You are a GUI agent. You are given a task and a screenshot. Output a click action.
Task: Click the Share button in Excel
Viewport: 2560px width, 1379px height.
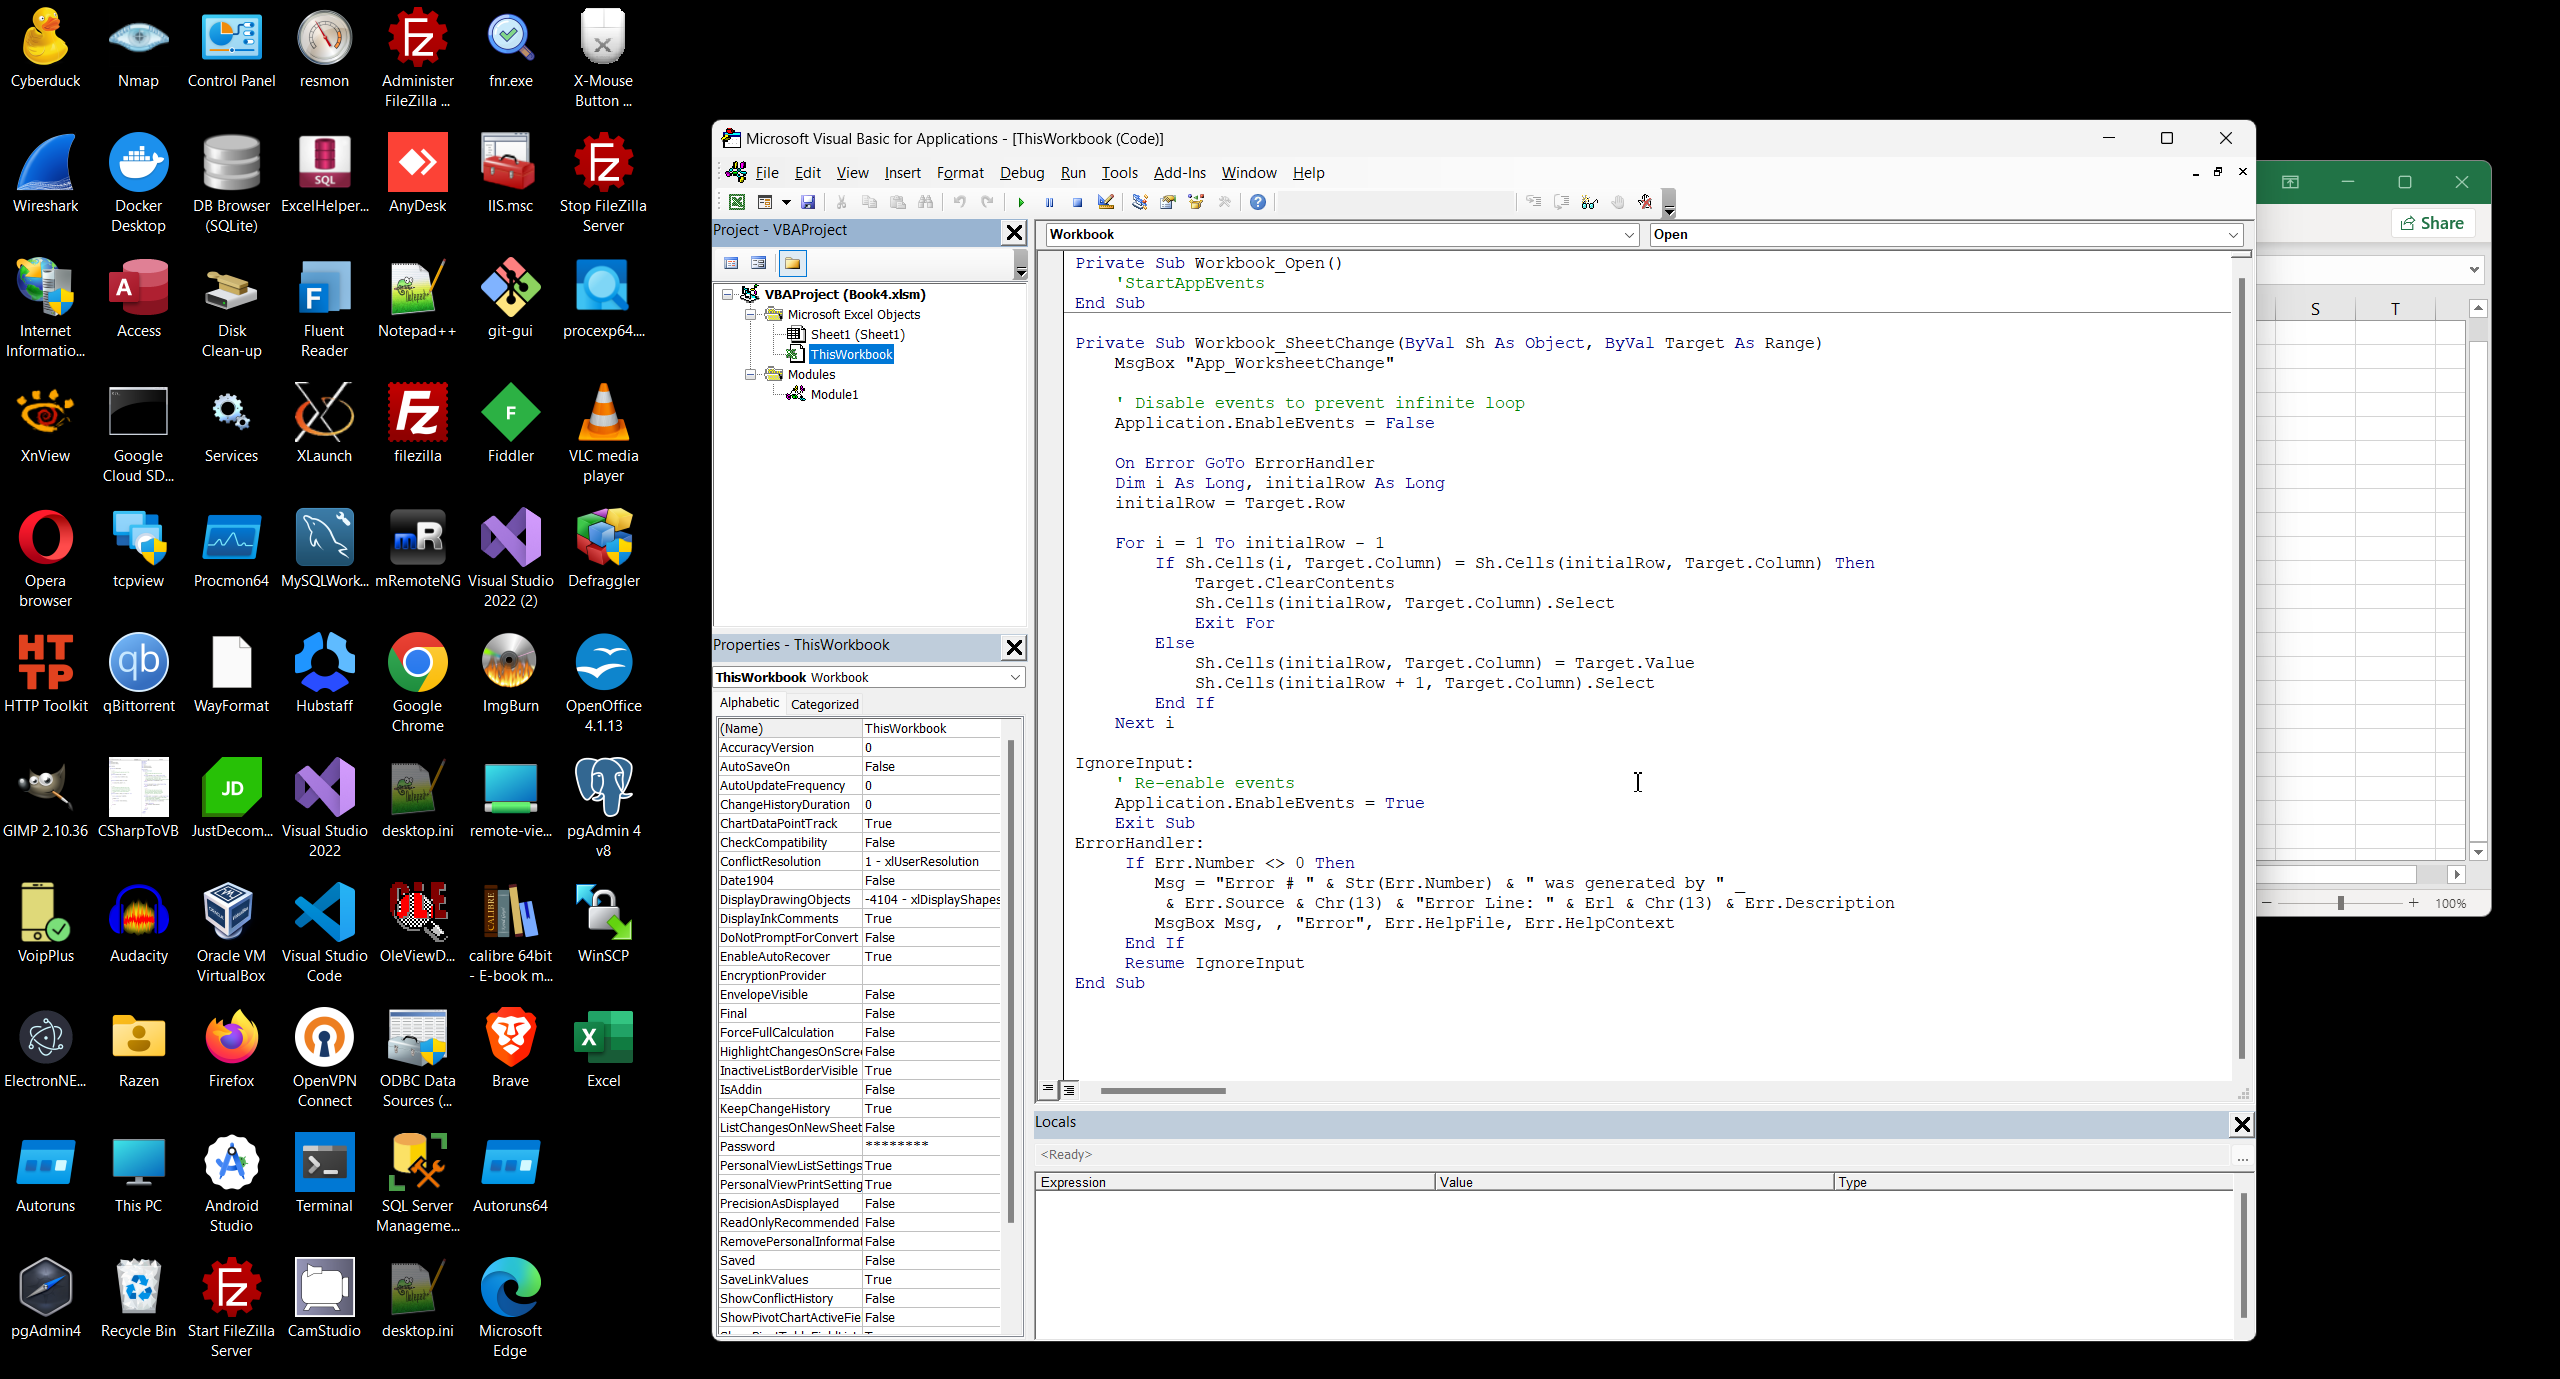pyautogui.click(x=2432, y=223)
